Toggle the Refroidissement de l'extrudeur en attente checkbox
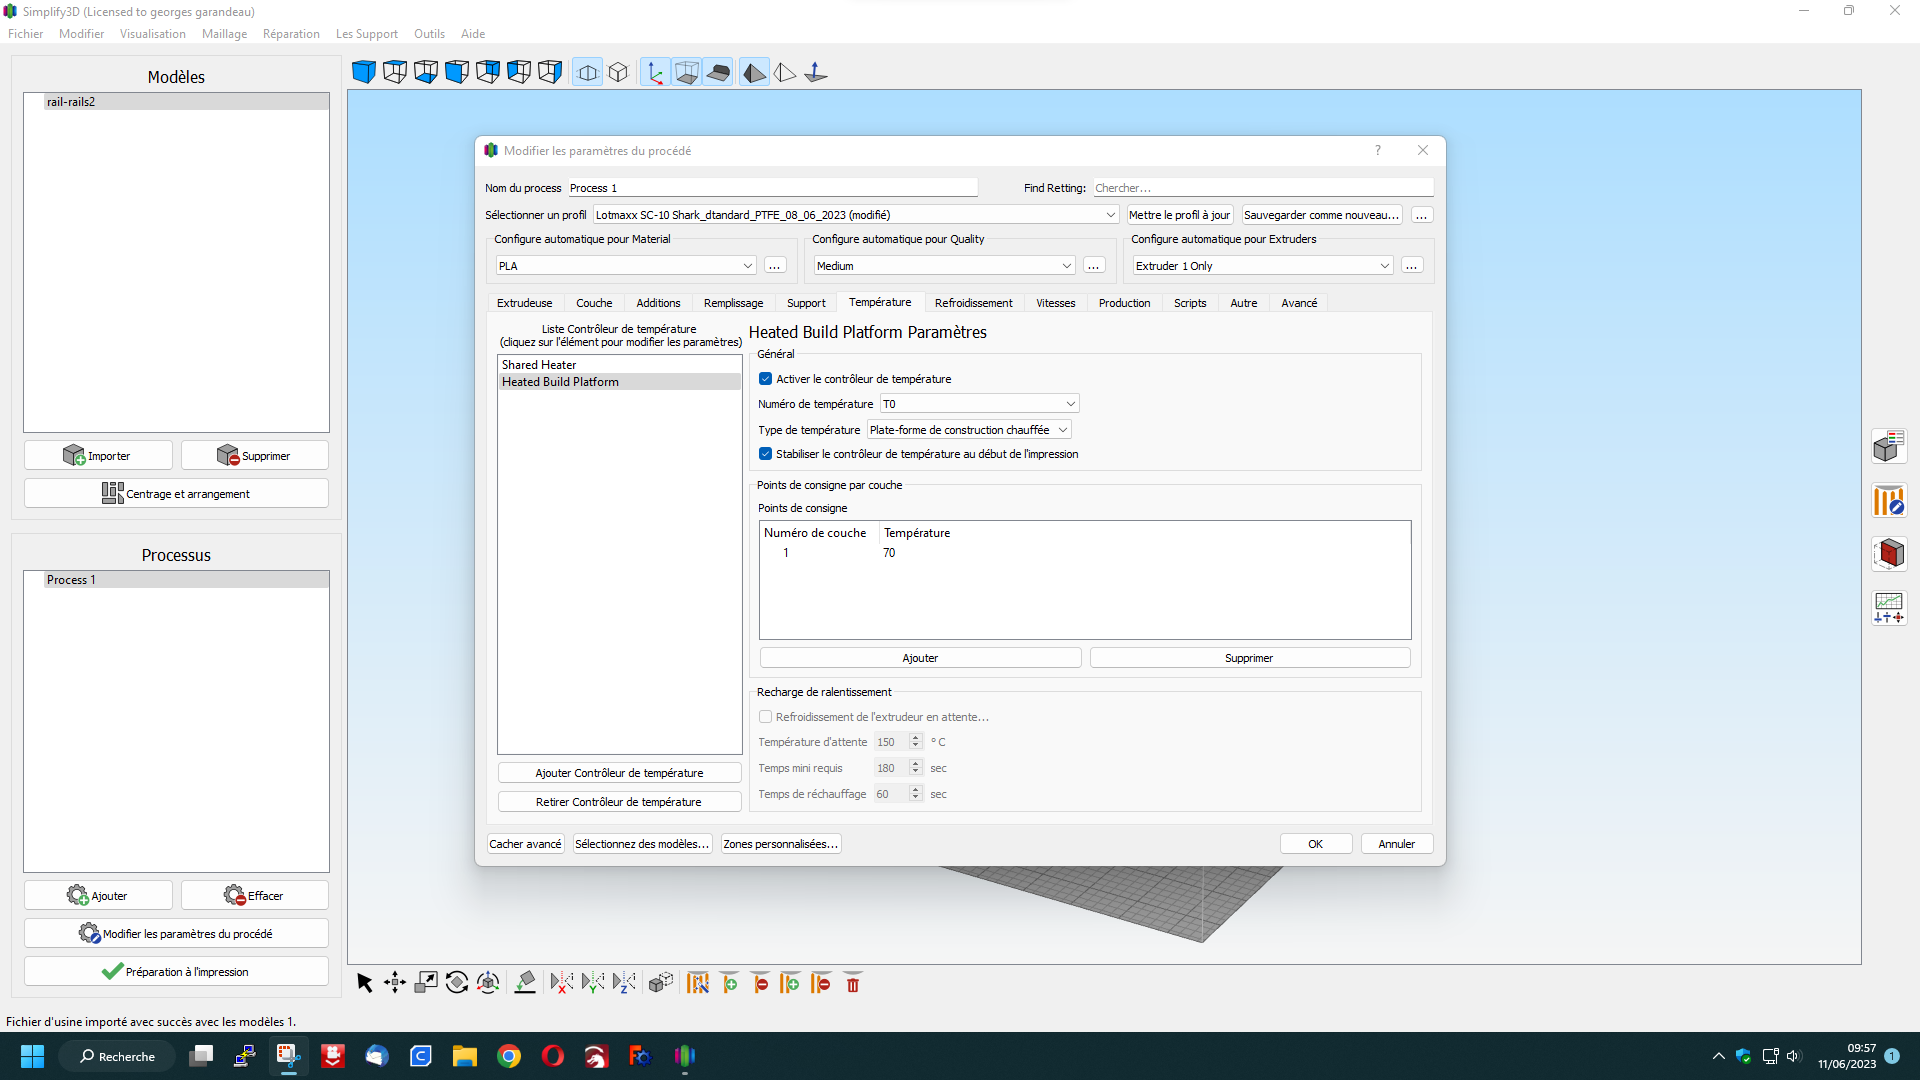This screenshot has width=1920, height=1080. (766, 717)
